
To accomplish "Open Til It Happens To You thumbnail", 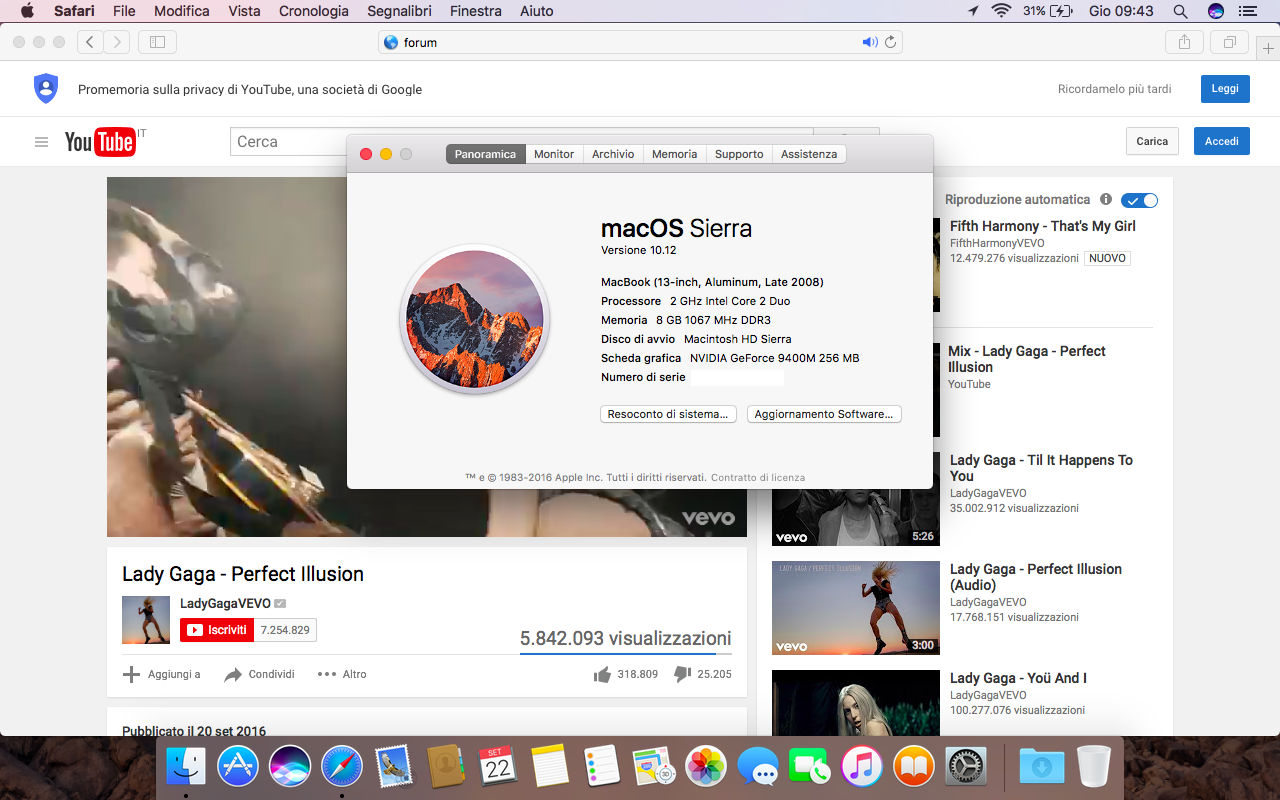I will coord(856,499).
